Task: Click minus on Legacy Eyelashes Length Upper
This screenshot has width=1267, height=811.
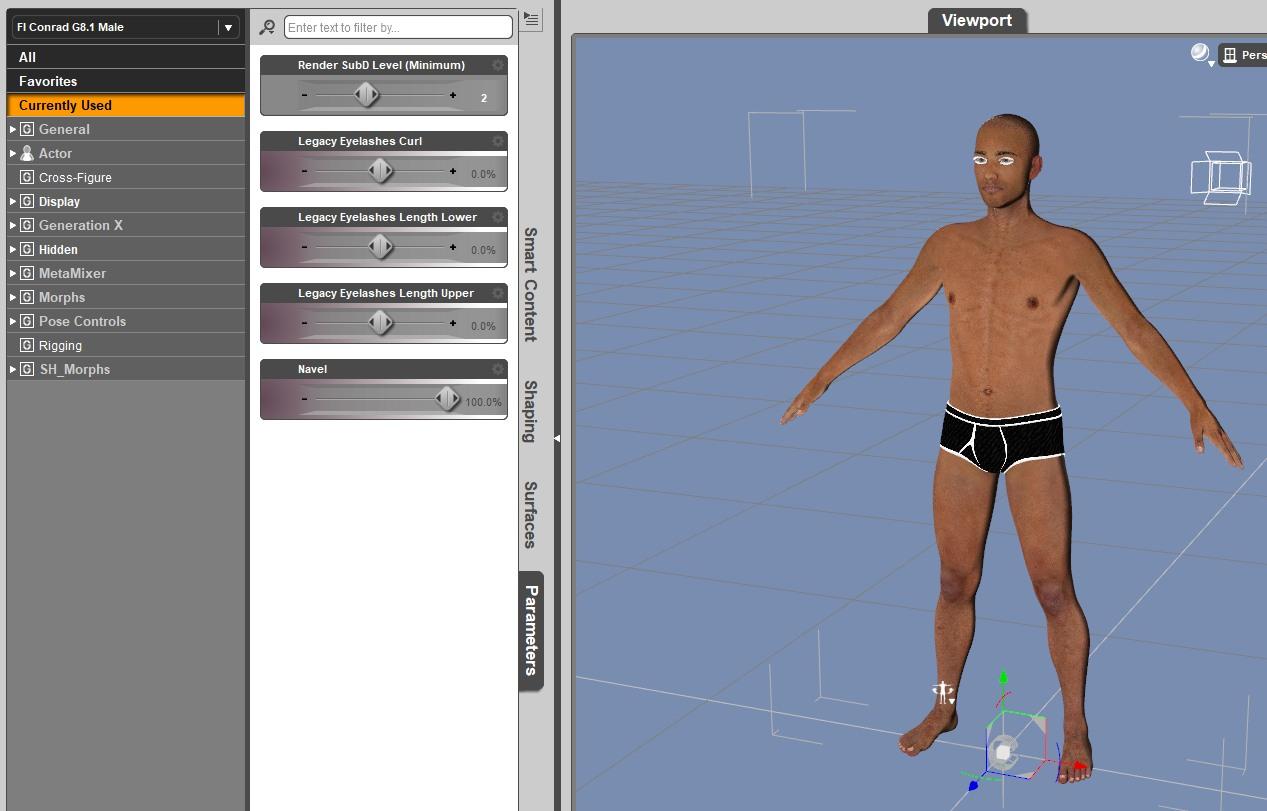Action: pos(305,323)
